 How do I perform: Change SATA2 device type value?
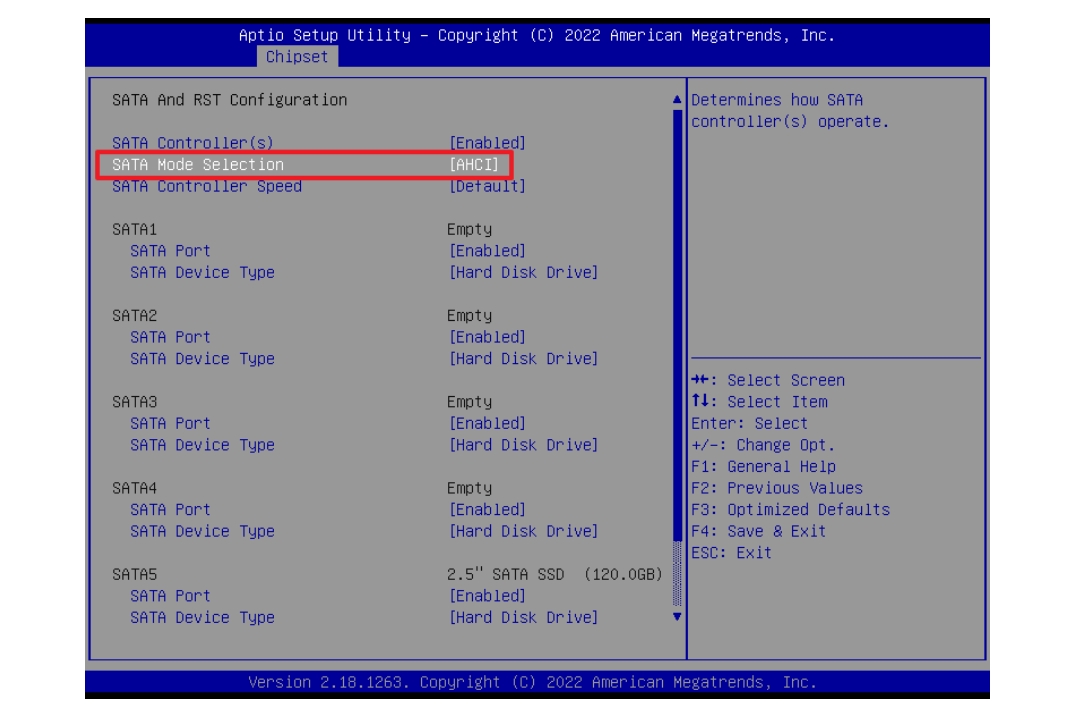pos(523,359)
